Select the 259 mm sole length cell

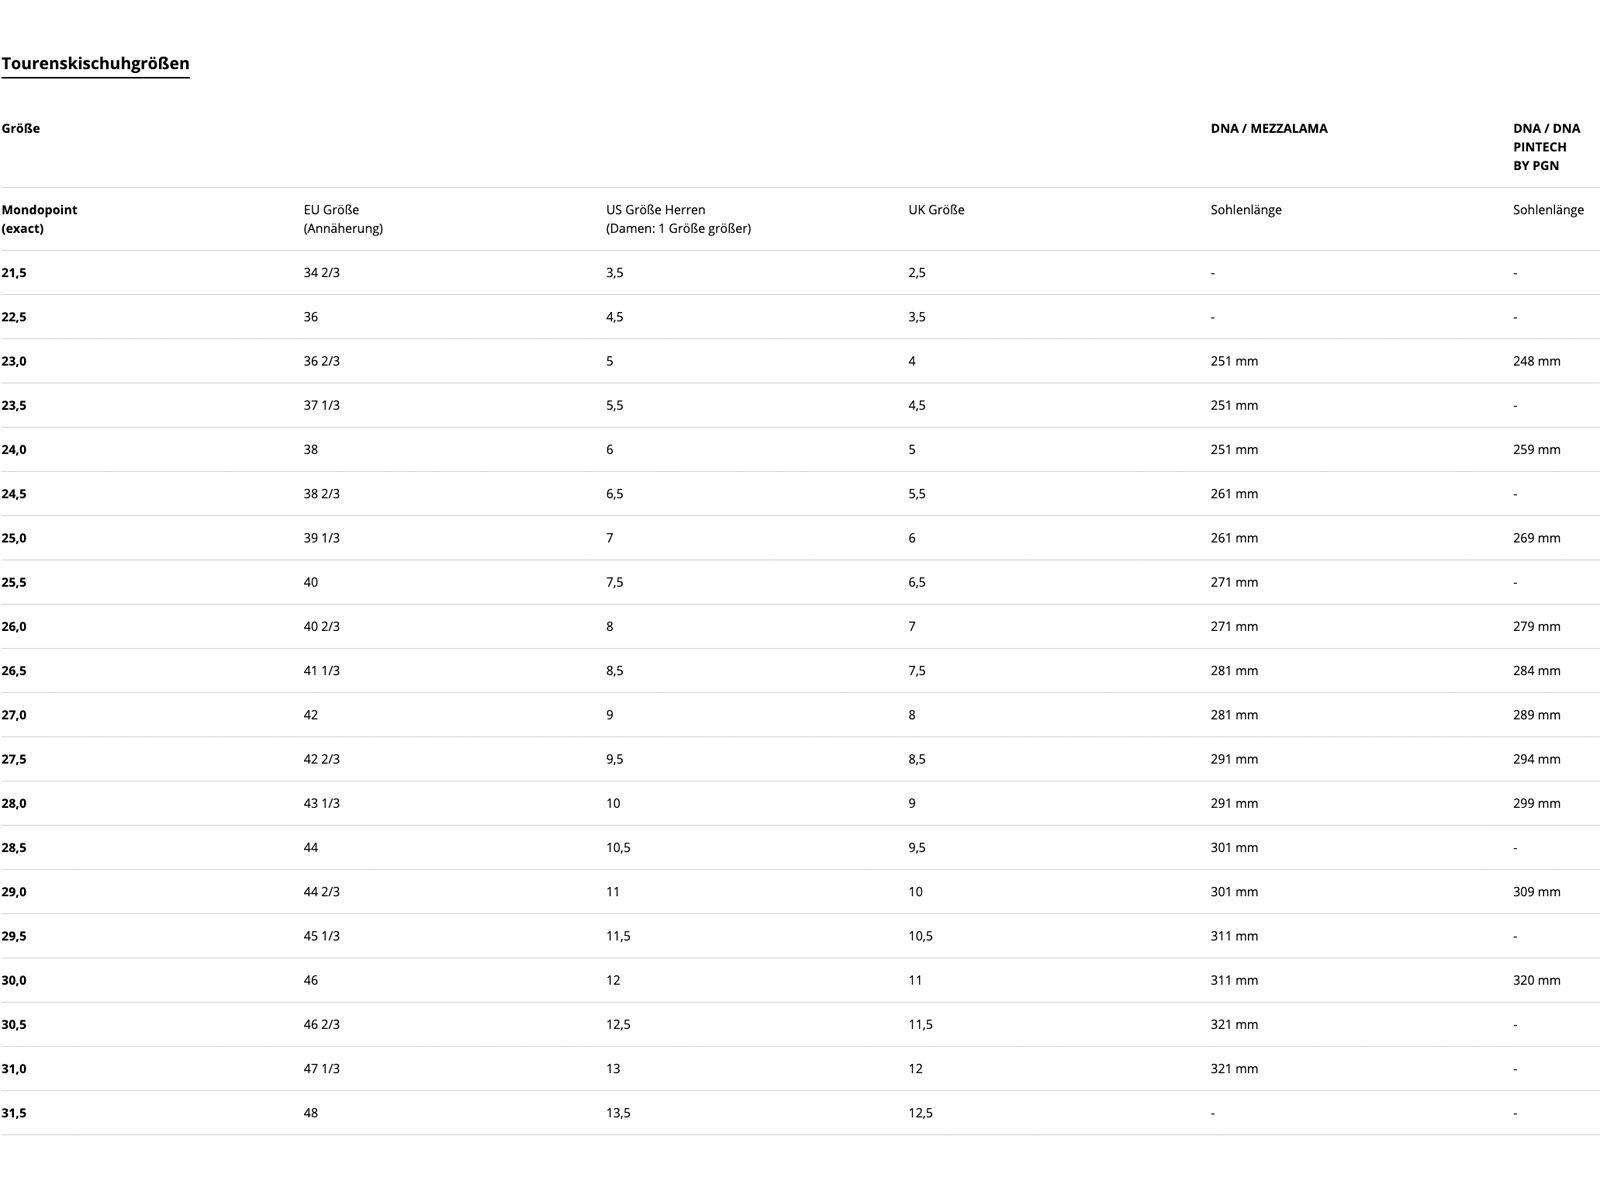click(x=1536, y=450)
